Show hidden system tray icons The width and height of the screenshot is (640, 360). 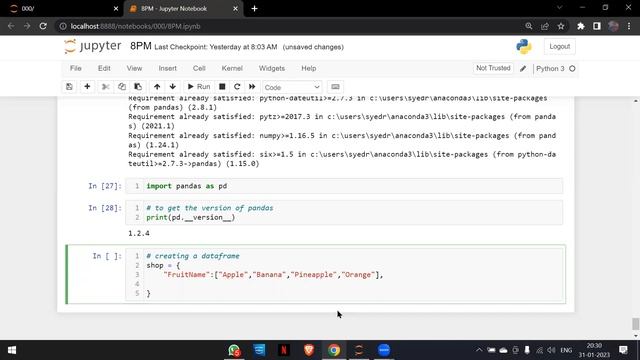pyautogui.click(x=479, y=350)
